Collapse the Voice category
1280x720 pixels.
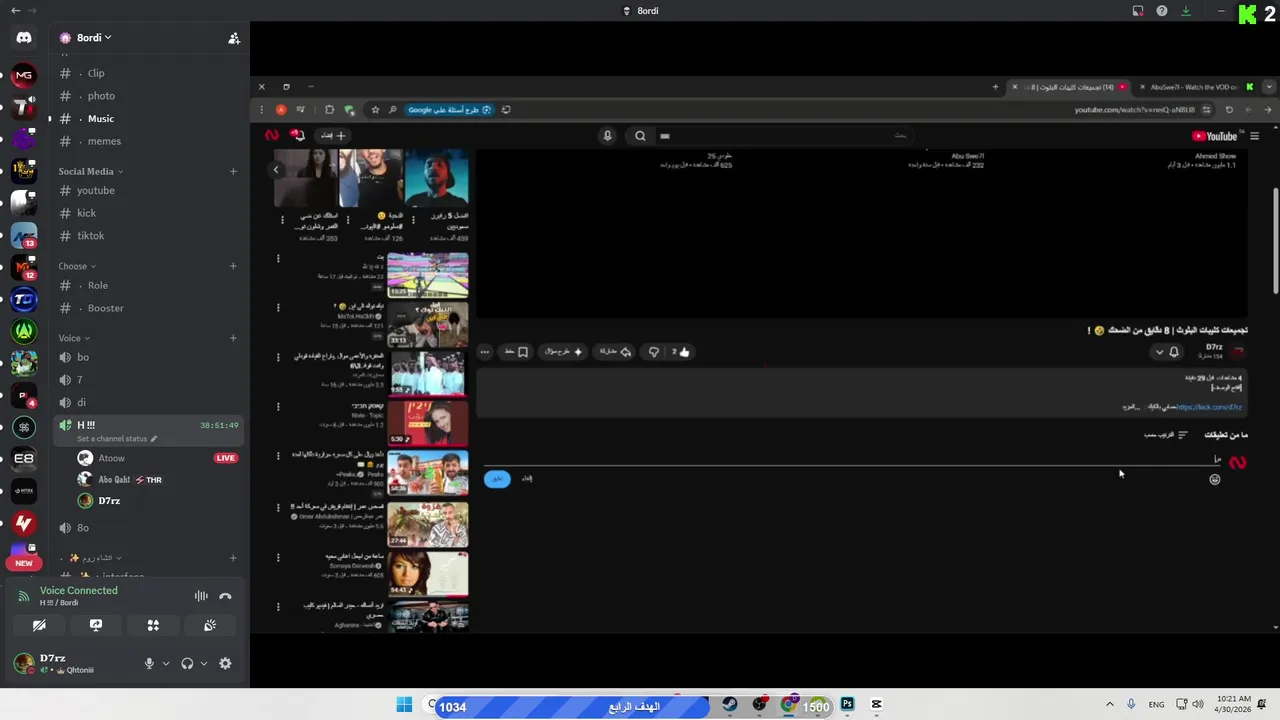coord(74,338)
